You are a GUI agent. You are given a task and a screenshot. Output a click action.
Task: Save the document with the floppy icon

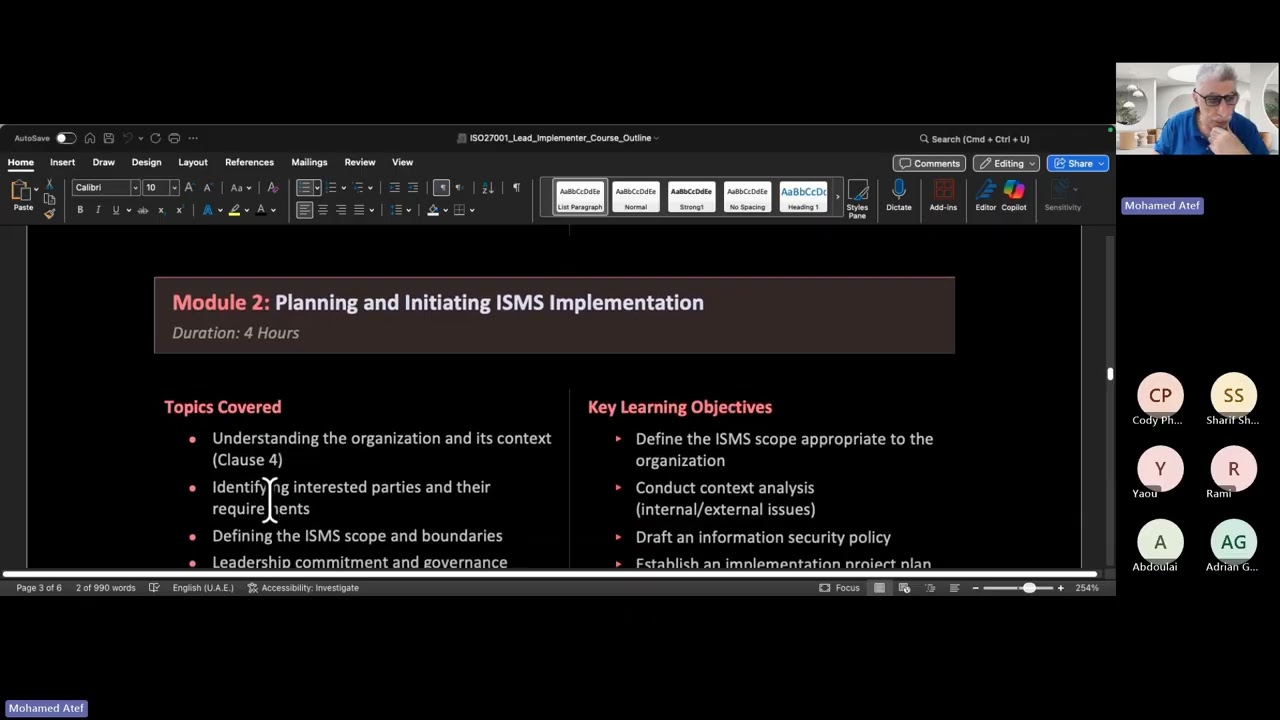click(108, 138)
